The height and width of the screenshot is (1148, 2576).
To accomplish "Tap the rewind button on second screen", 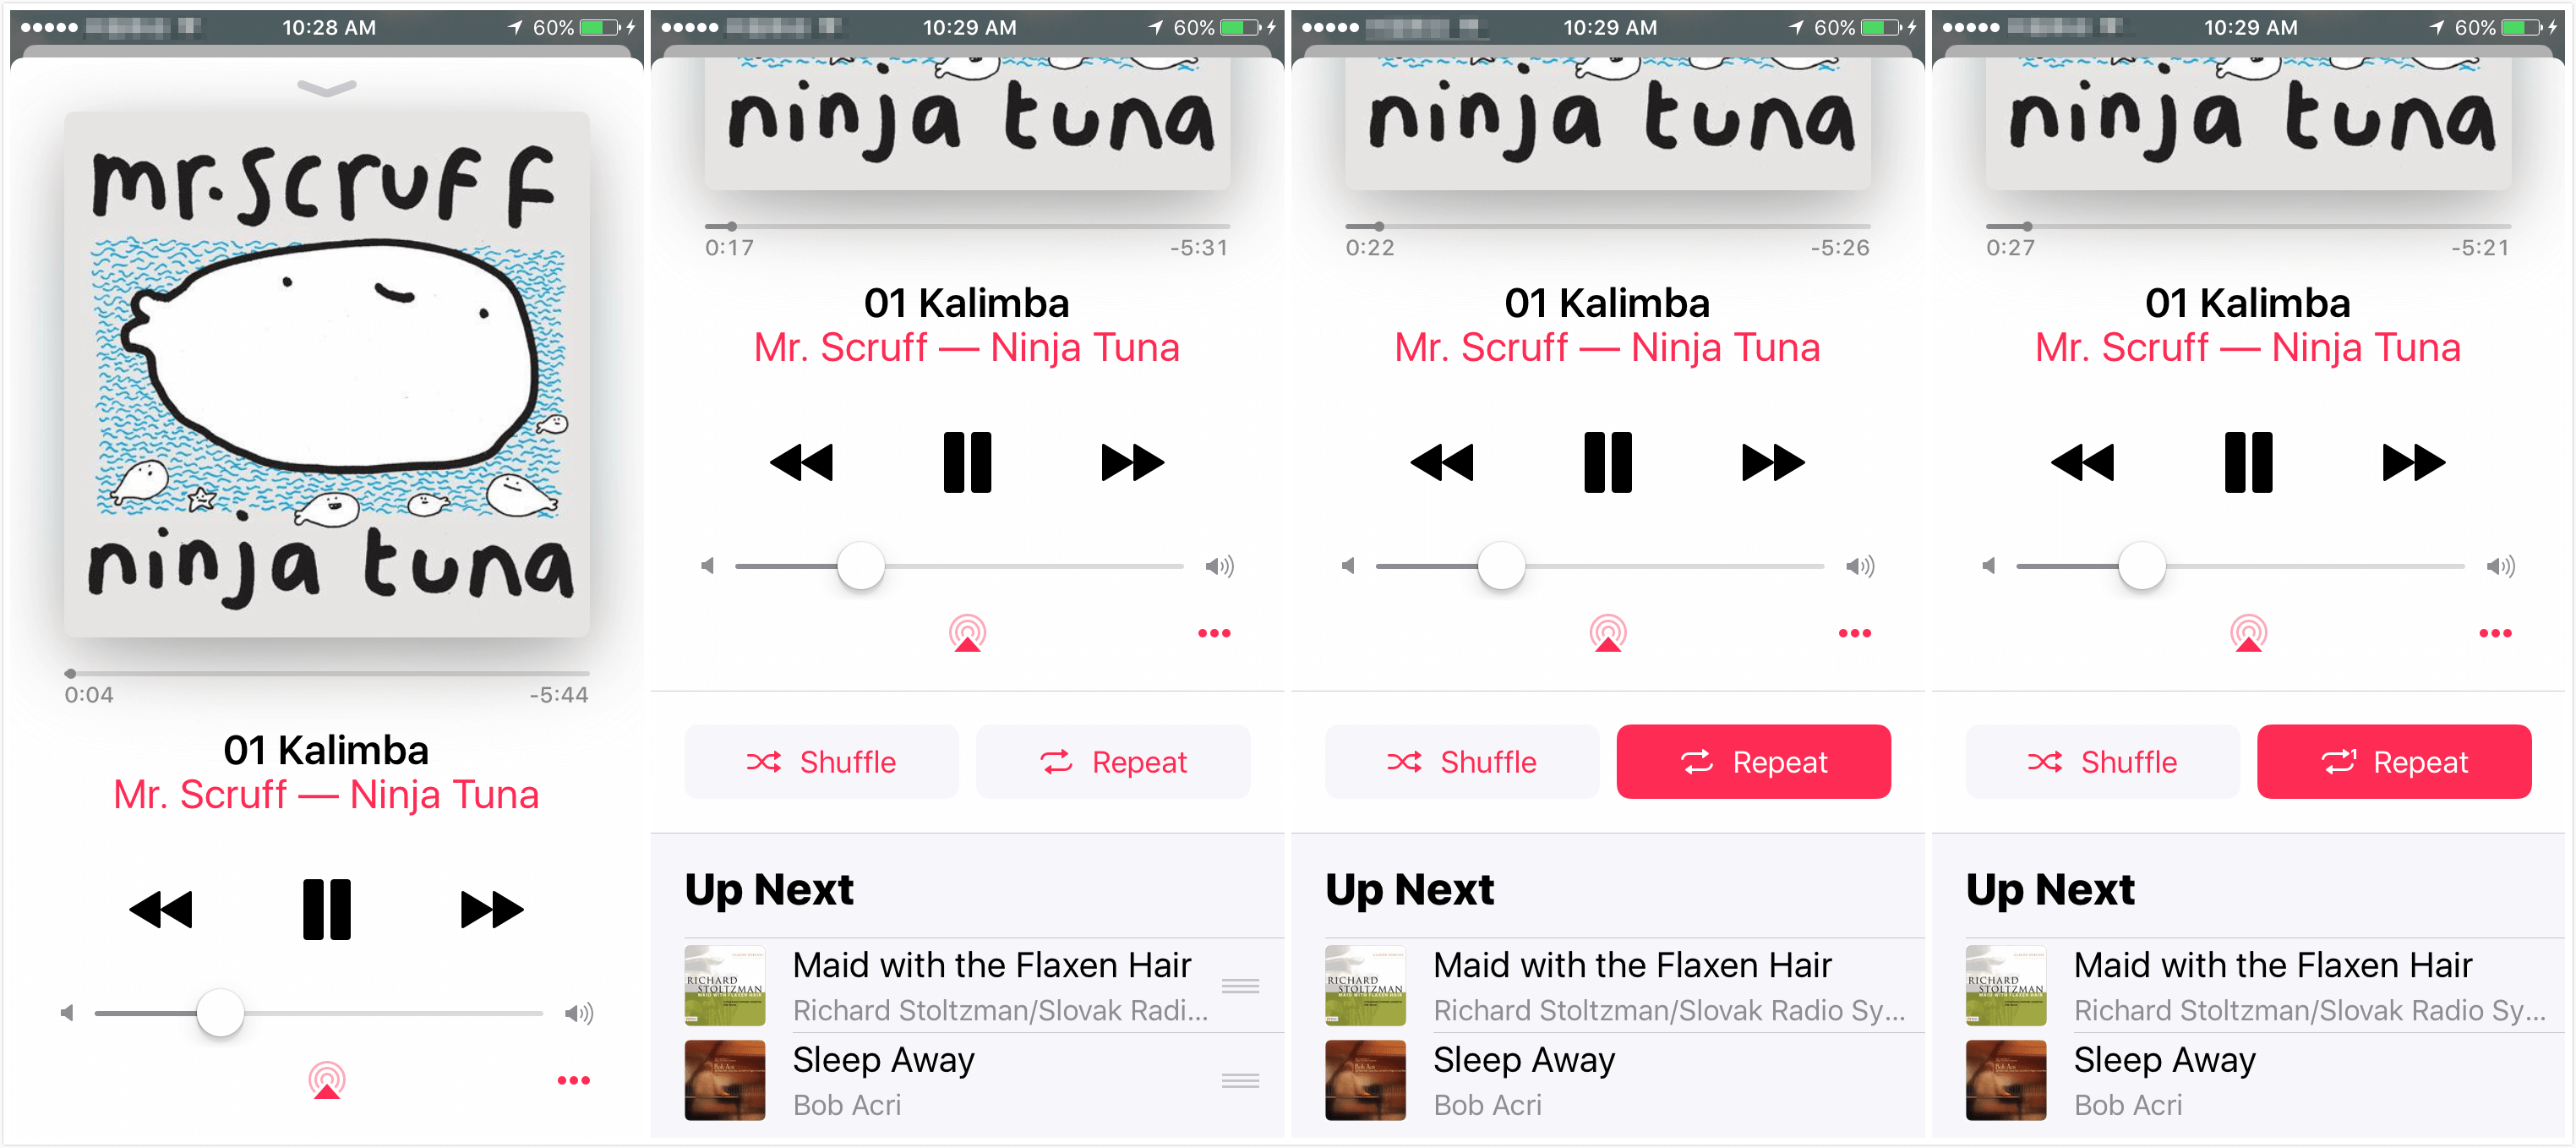I will [804, 463].
